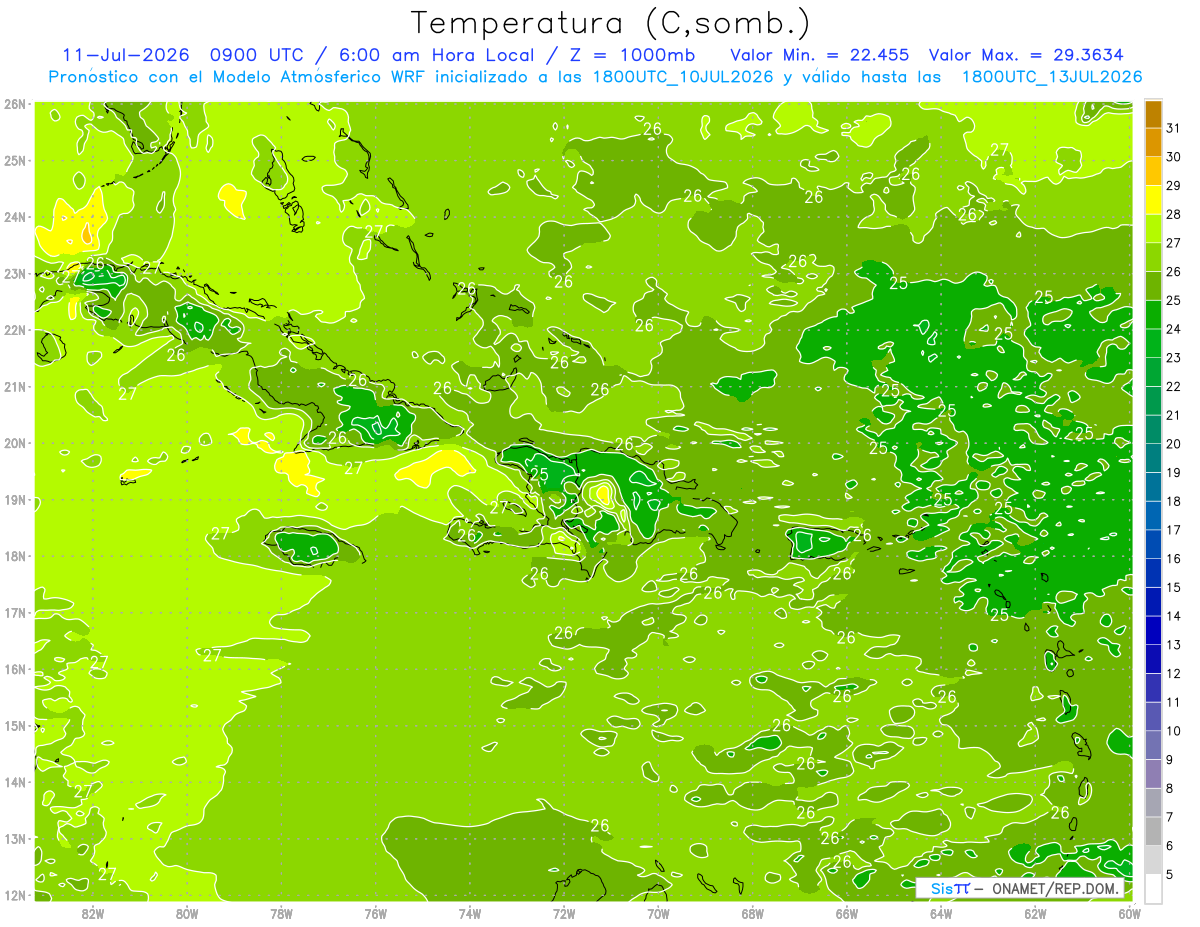1200x927 pixels.
Task: Click the "20N" latitude axis label
Action: [x=14, y=443]
